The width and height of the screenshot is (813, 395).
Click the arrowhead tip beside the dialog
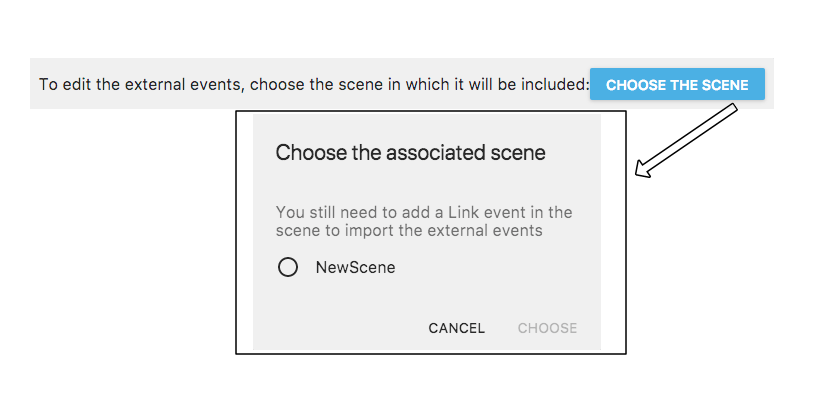[x=640, y=173]
